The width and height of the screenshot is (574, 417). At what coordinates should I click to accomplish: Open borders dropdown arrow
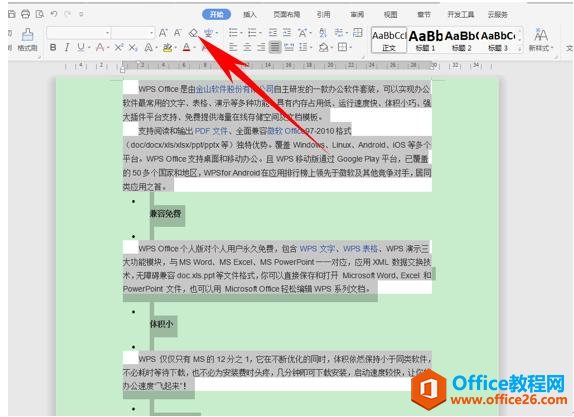click(350, 48)
